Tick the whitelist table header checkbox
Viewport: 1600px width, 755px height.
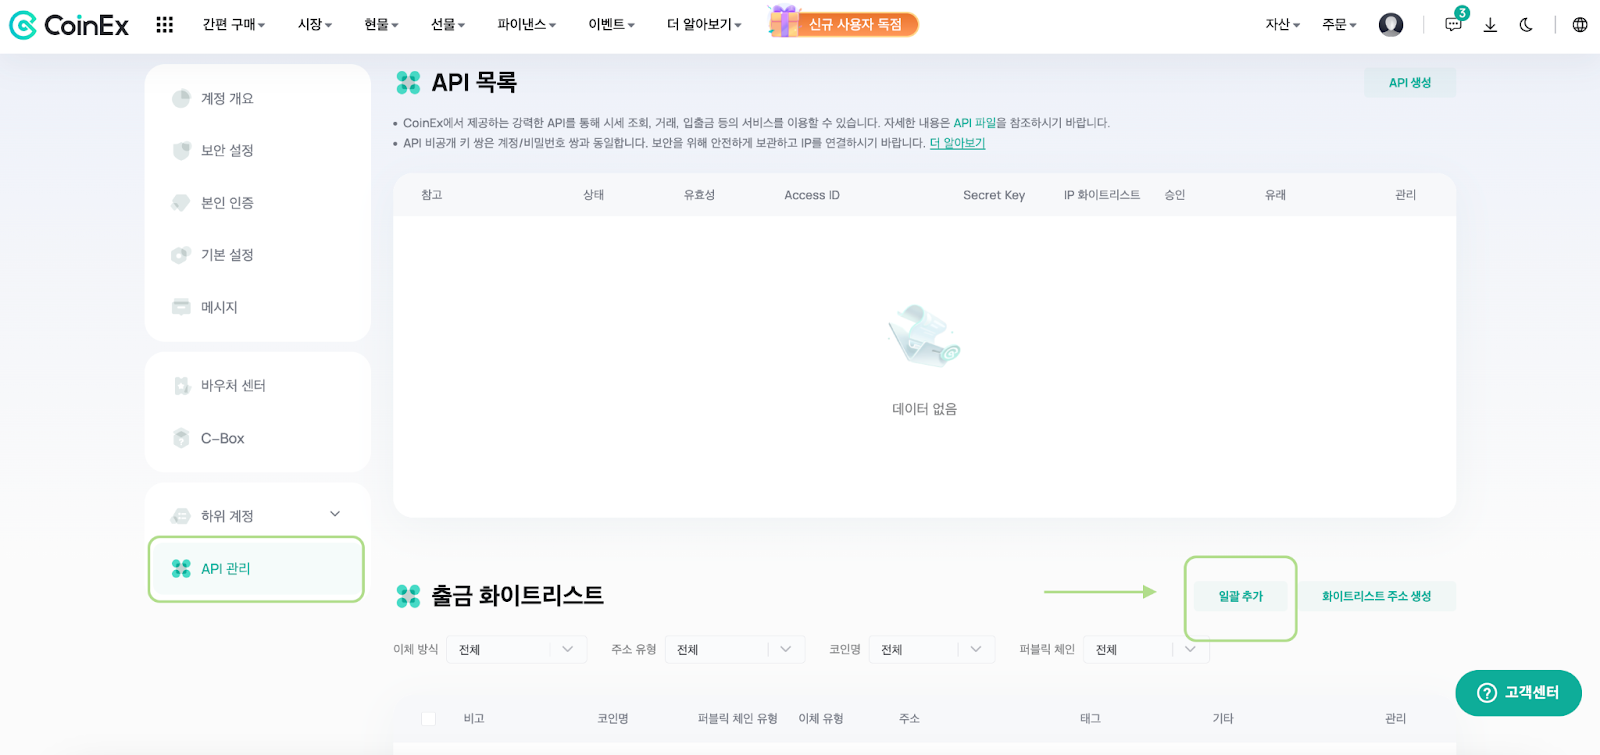coord(428,719)
